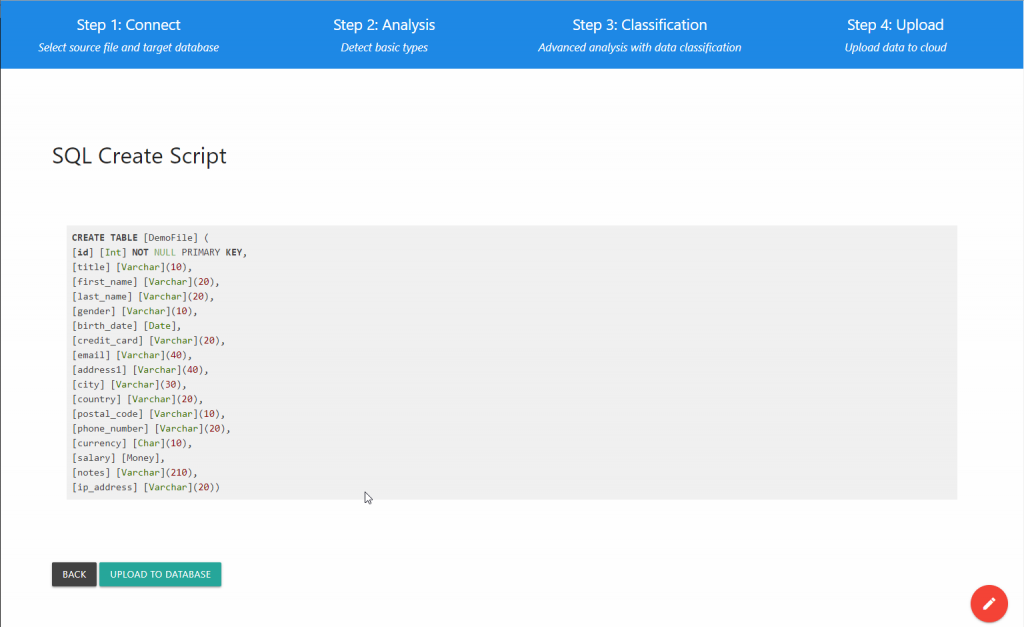Click the [email] Varchar(40) line
The height and width of the screenshot is (627, 1024).
[x=131, y=355]
